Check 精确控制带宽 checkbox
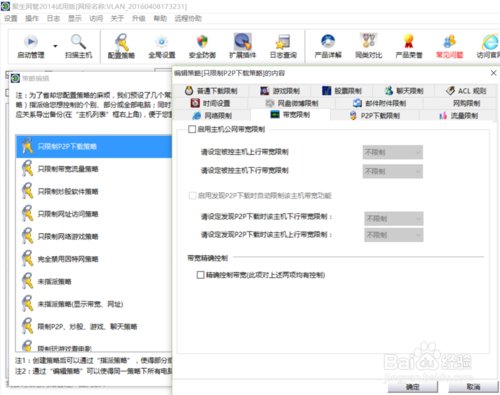 tap(200, 275)
